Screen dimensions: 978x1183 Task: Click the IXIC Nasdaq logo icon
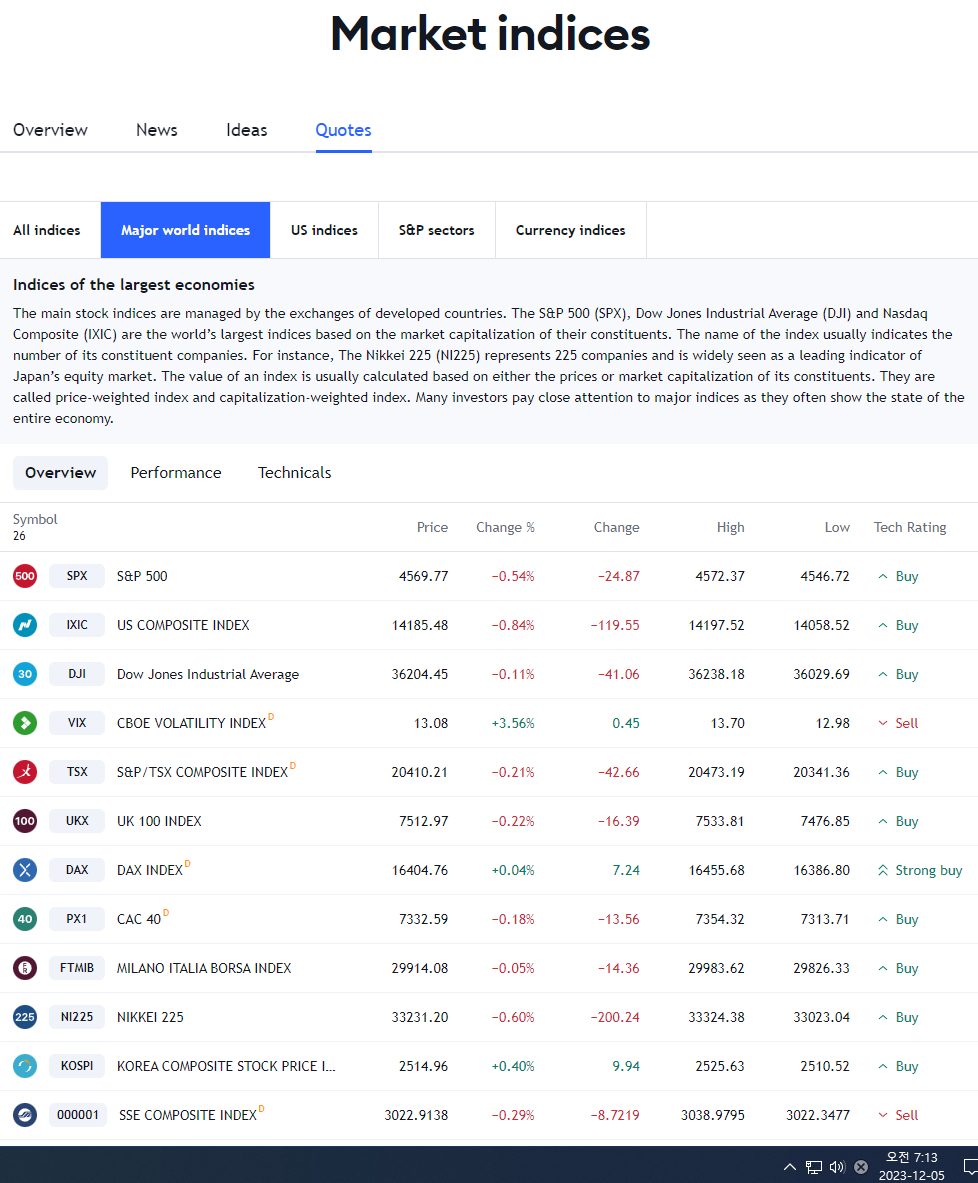pyautogui.click(x=25, y=625)
